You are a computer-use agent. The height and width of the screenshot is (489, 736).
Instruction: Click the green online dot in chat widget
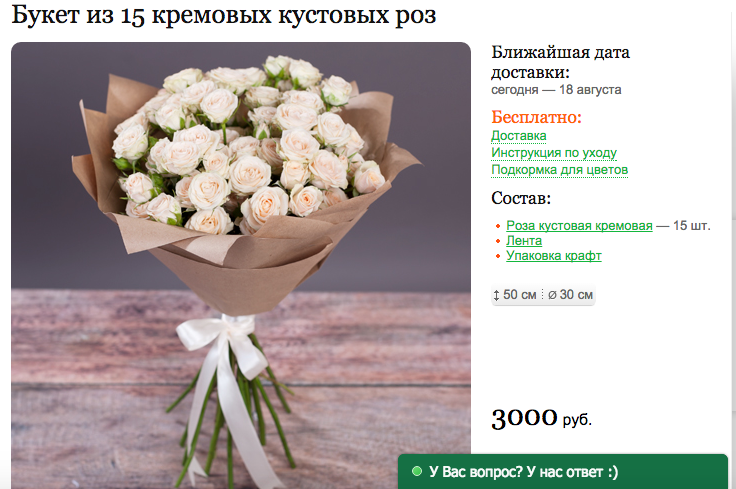coord(416,471)
